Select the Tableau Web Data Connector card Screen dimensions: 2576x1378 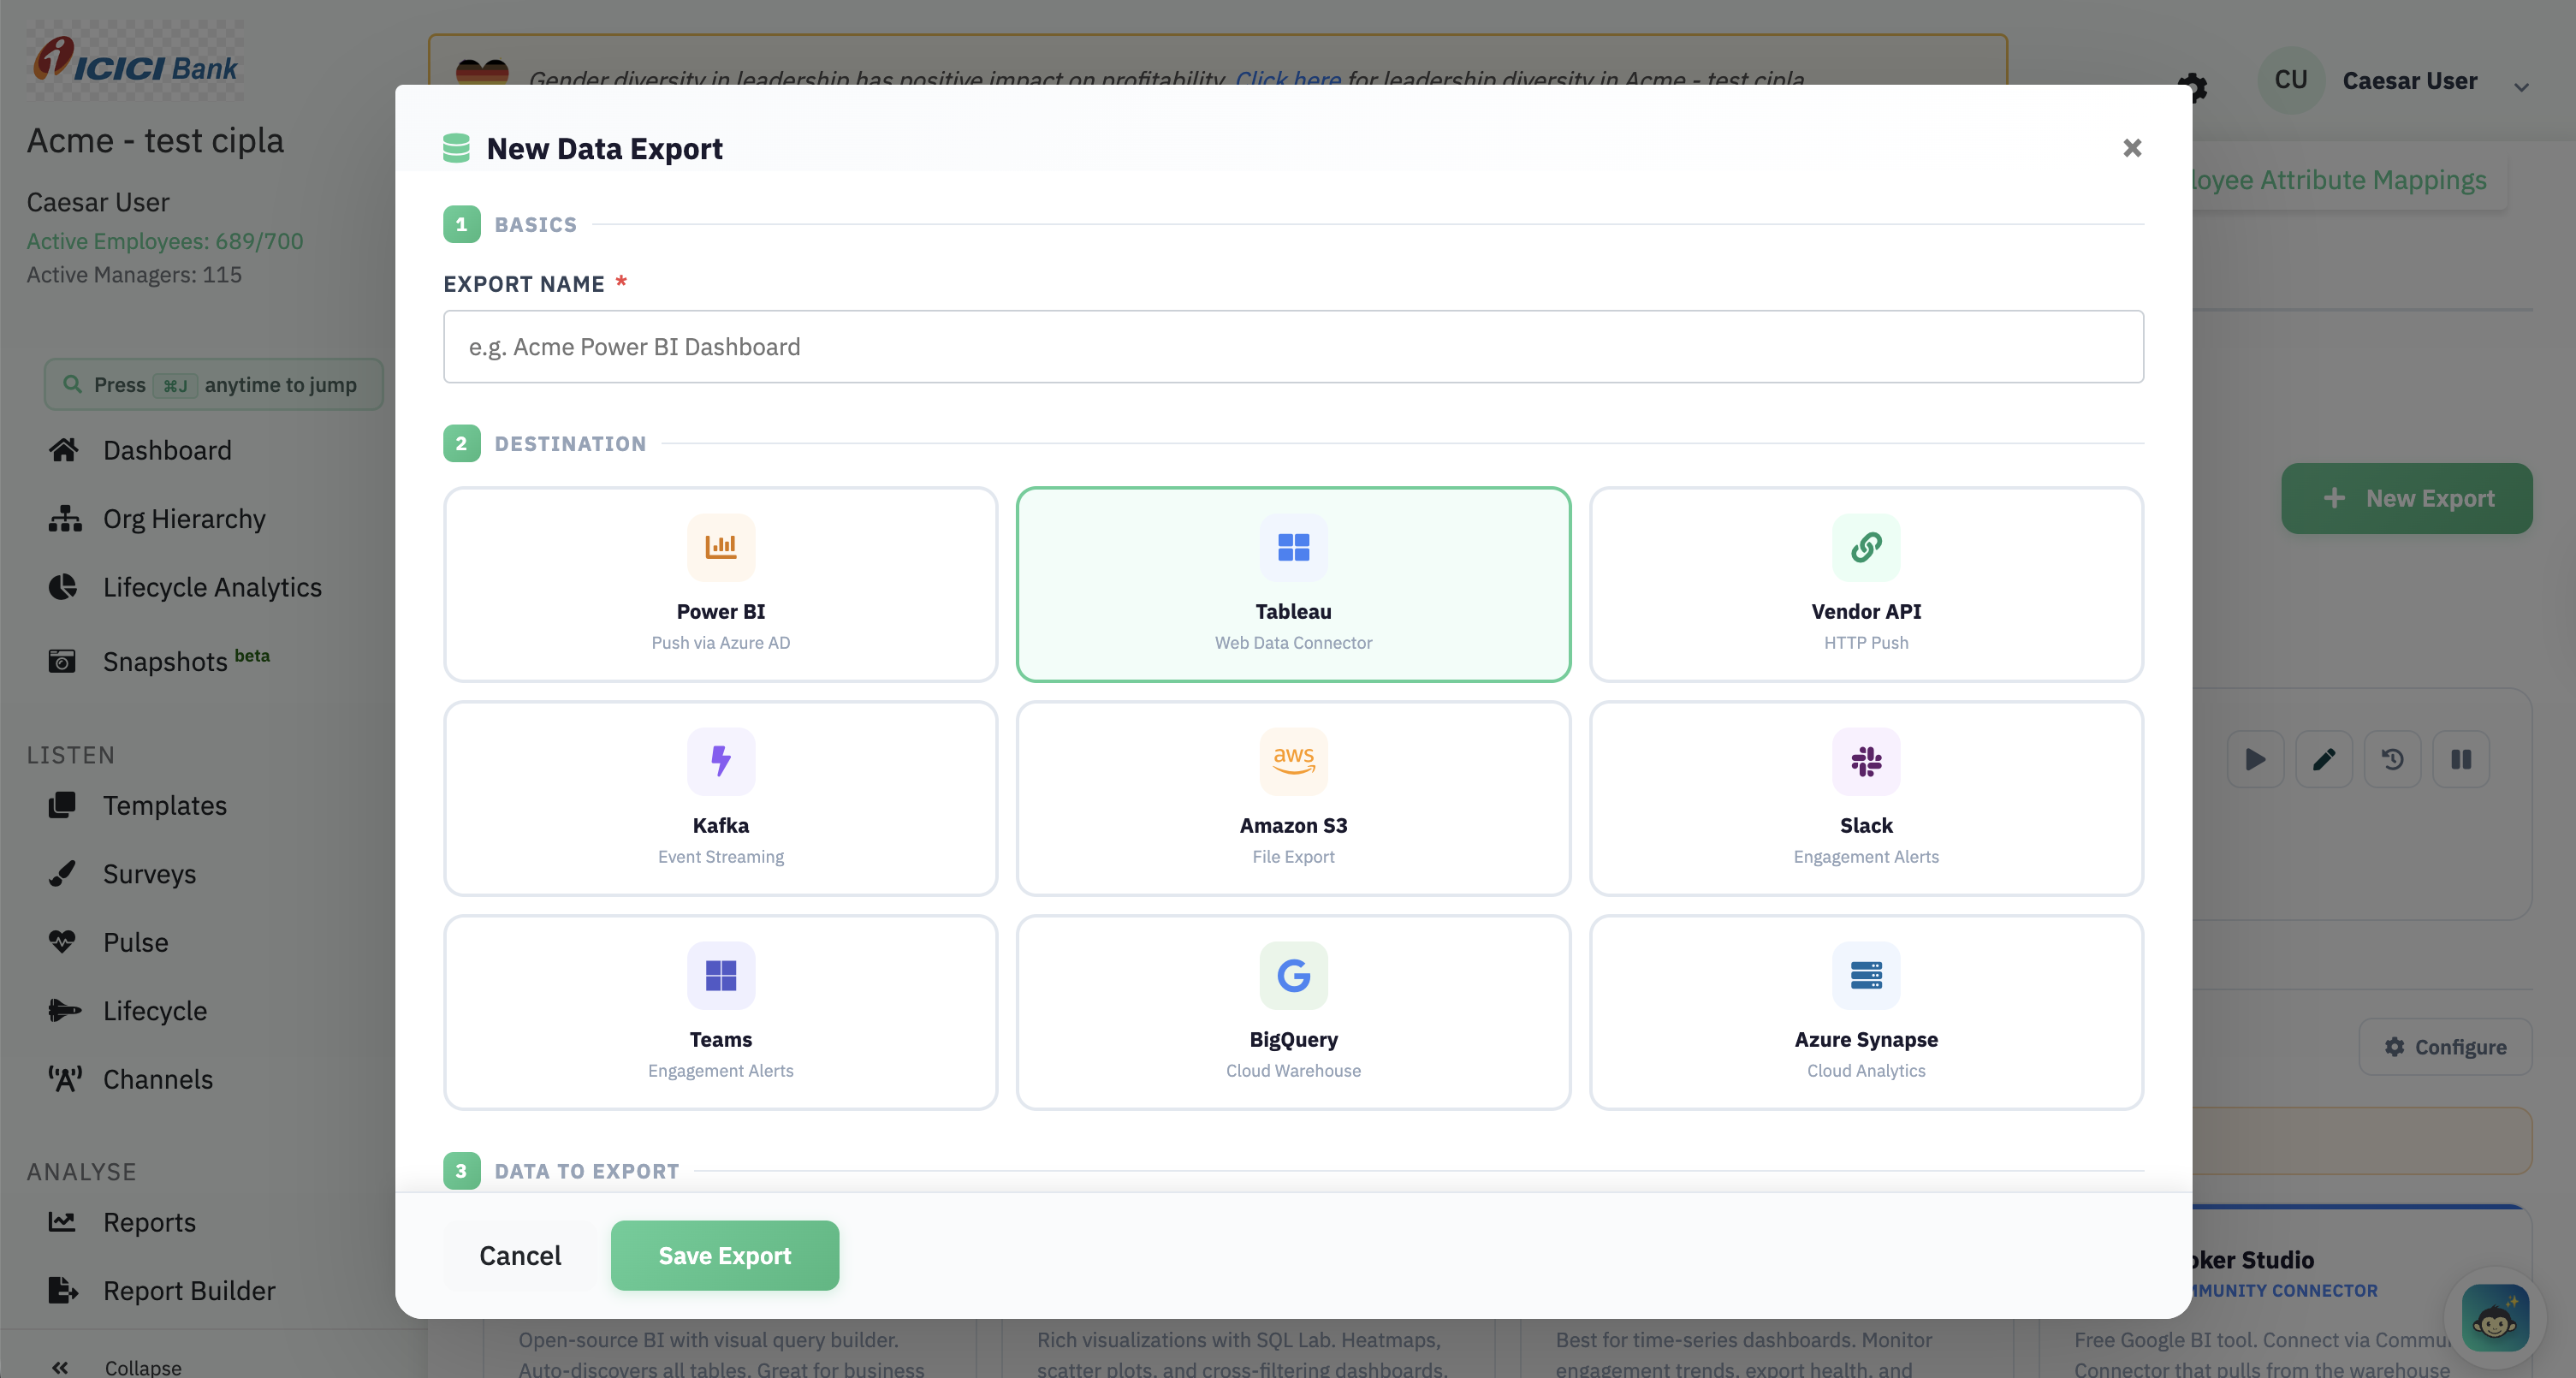coord(1293,584)
